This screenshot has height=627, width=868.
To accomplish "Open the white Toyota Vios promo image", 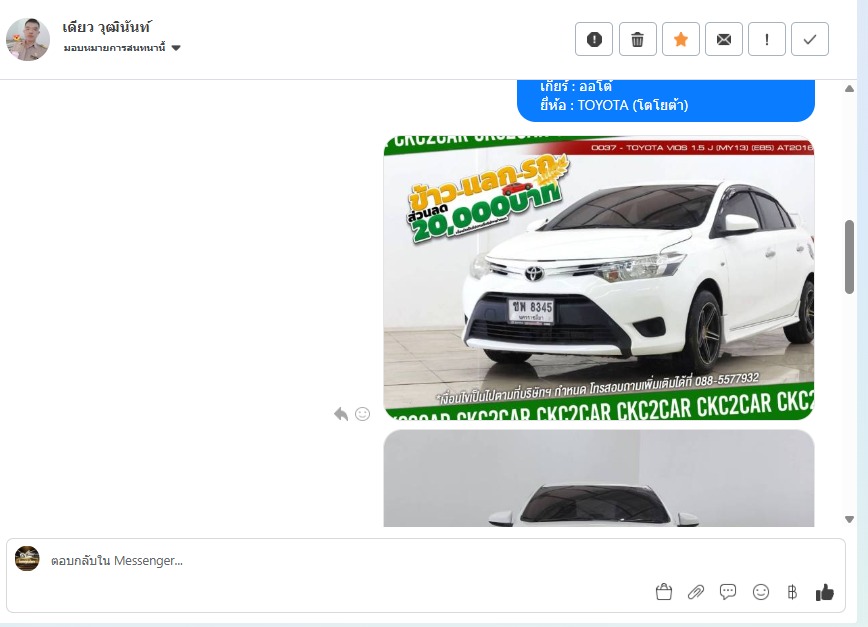I will pyautogui.click(x=598, y=277).
